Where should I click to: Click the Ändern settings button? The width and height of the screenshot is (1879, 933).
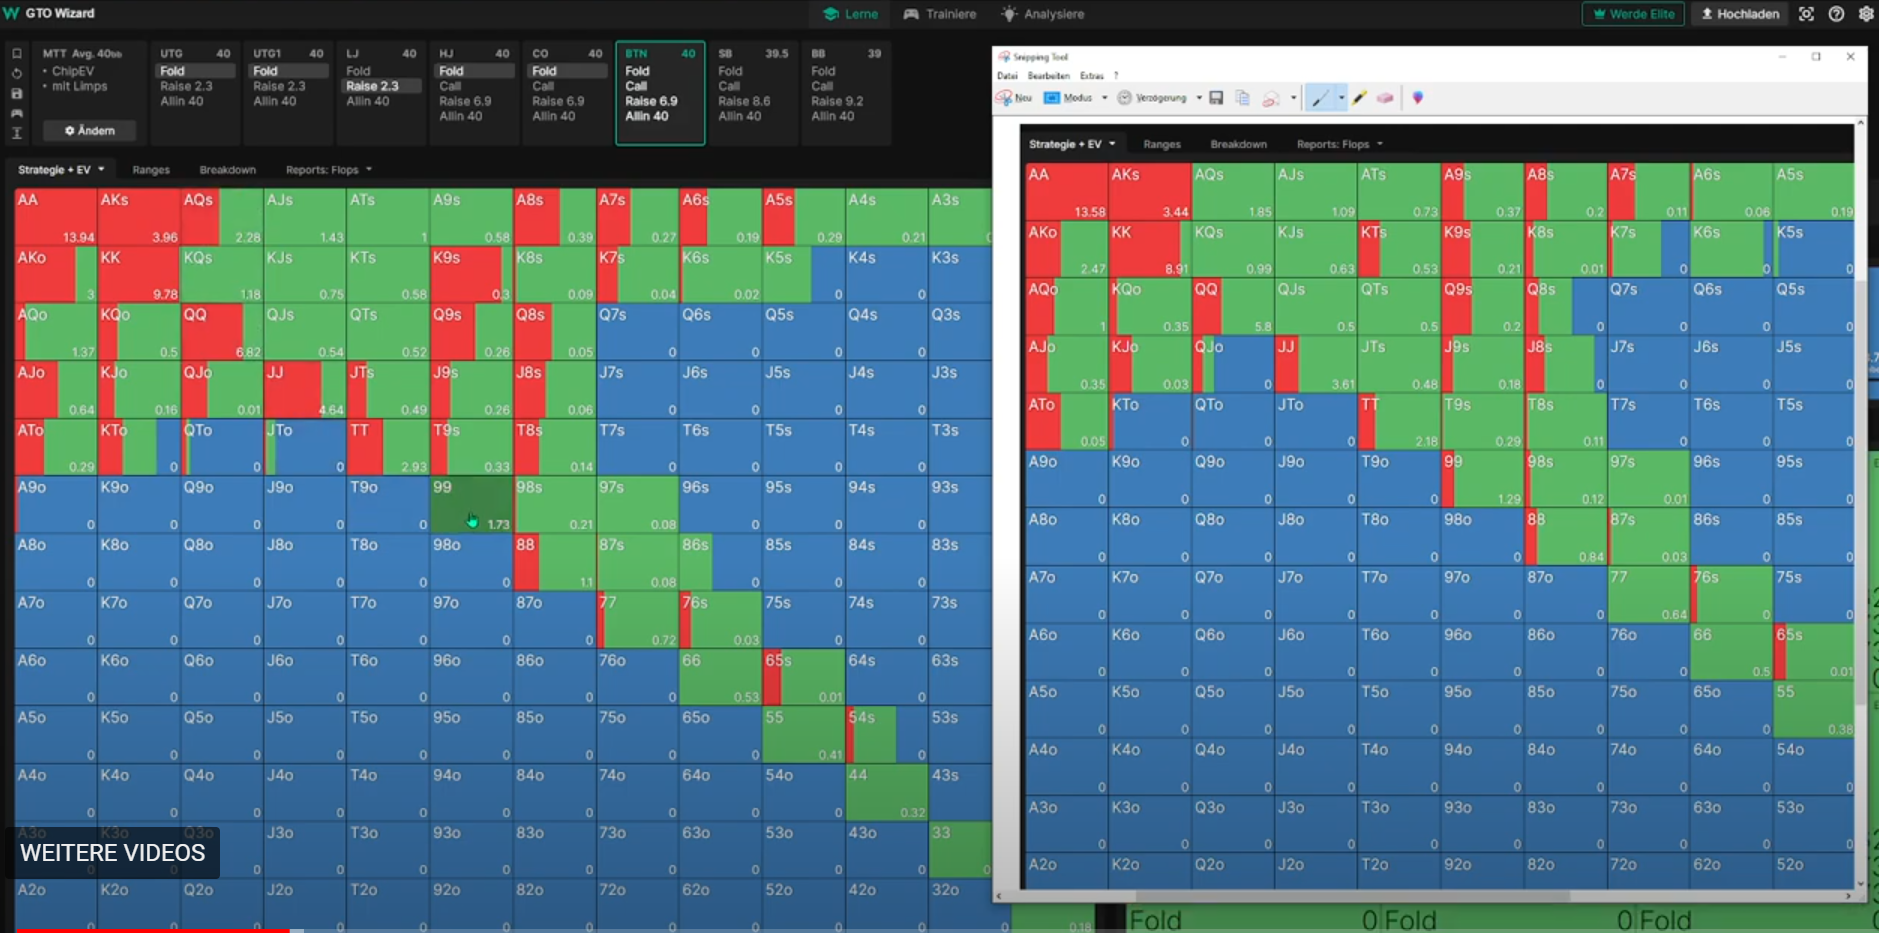click(89, 131)
